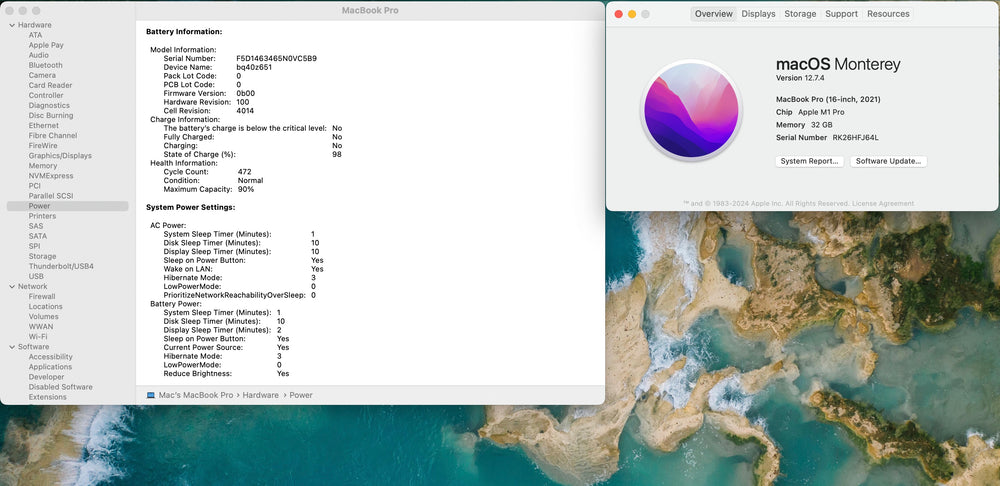Click the computer icon in path bar

[151, 395]
